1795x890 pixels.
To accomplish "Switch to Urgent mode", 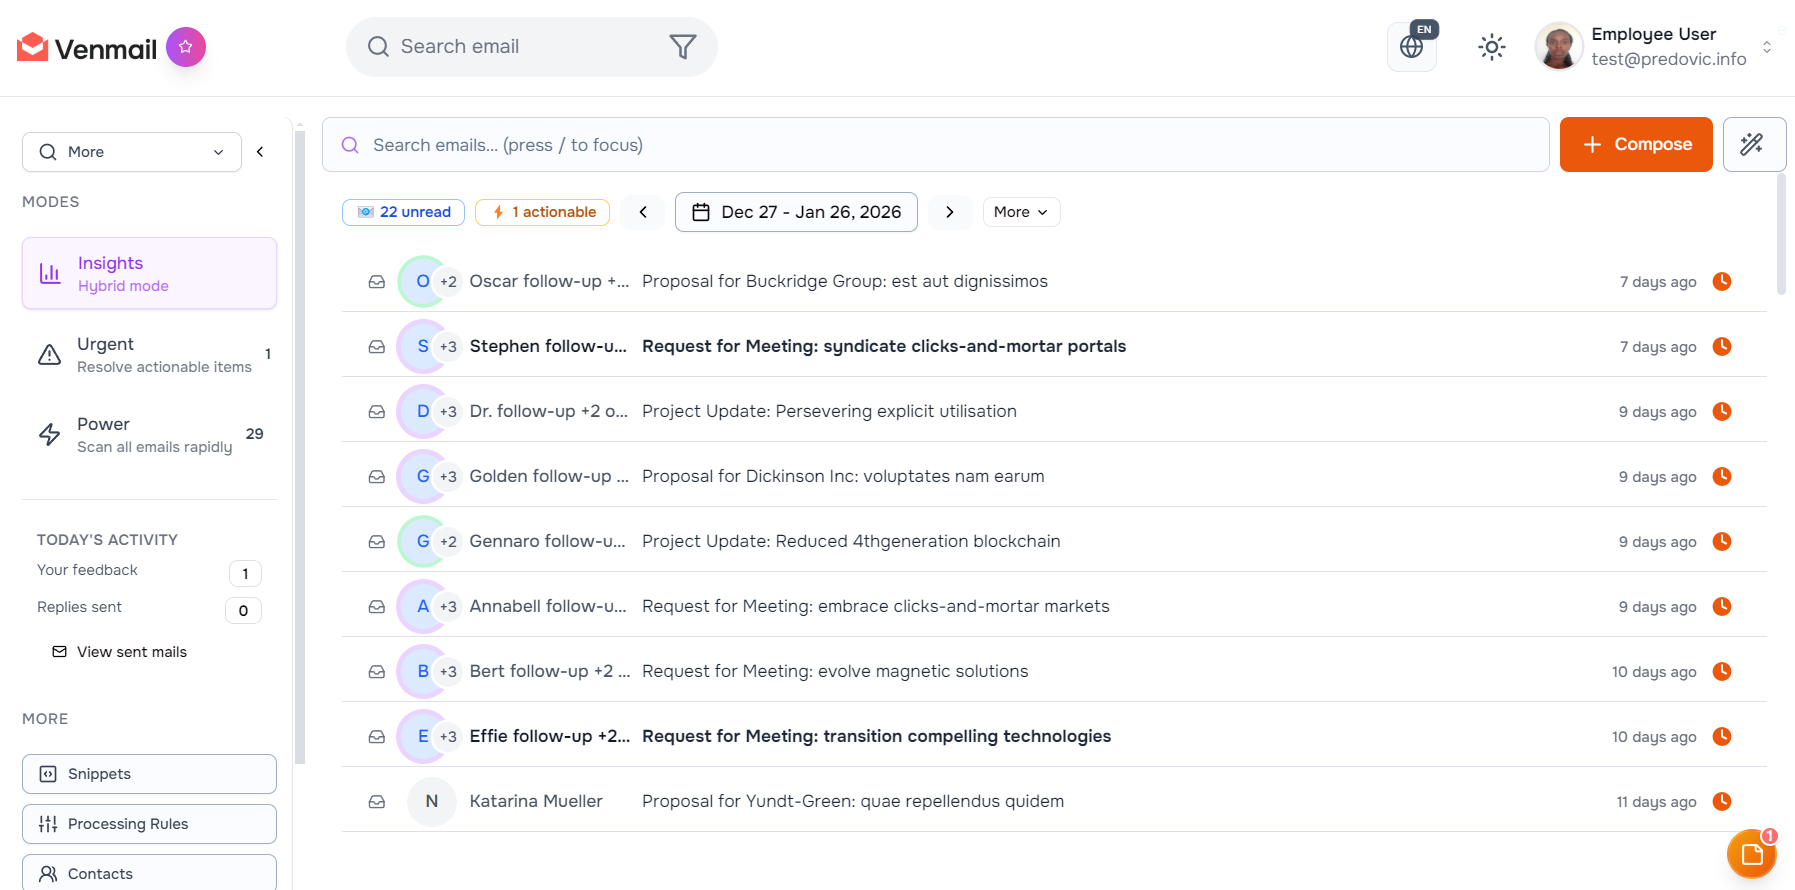I will pyautogui.click(x=150, y=355).
